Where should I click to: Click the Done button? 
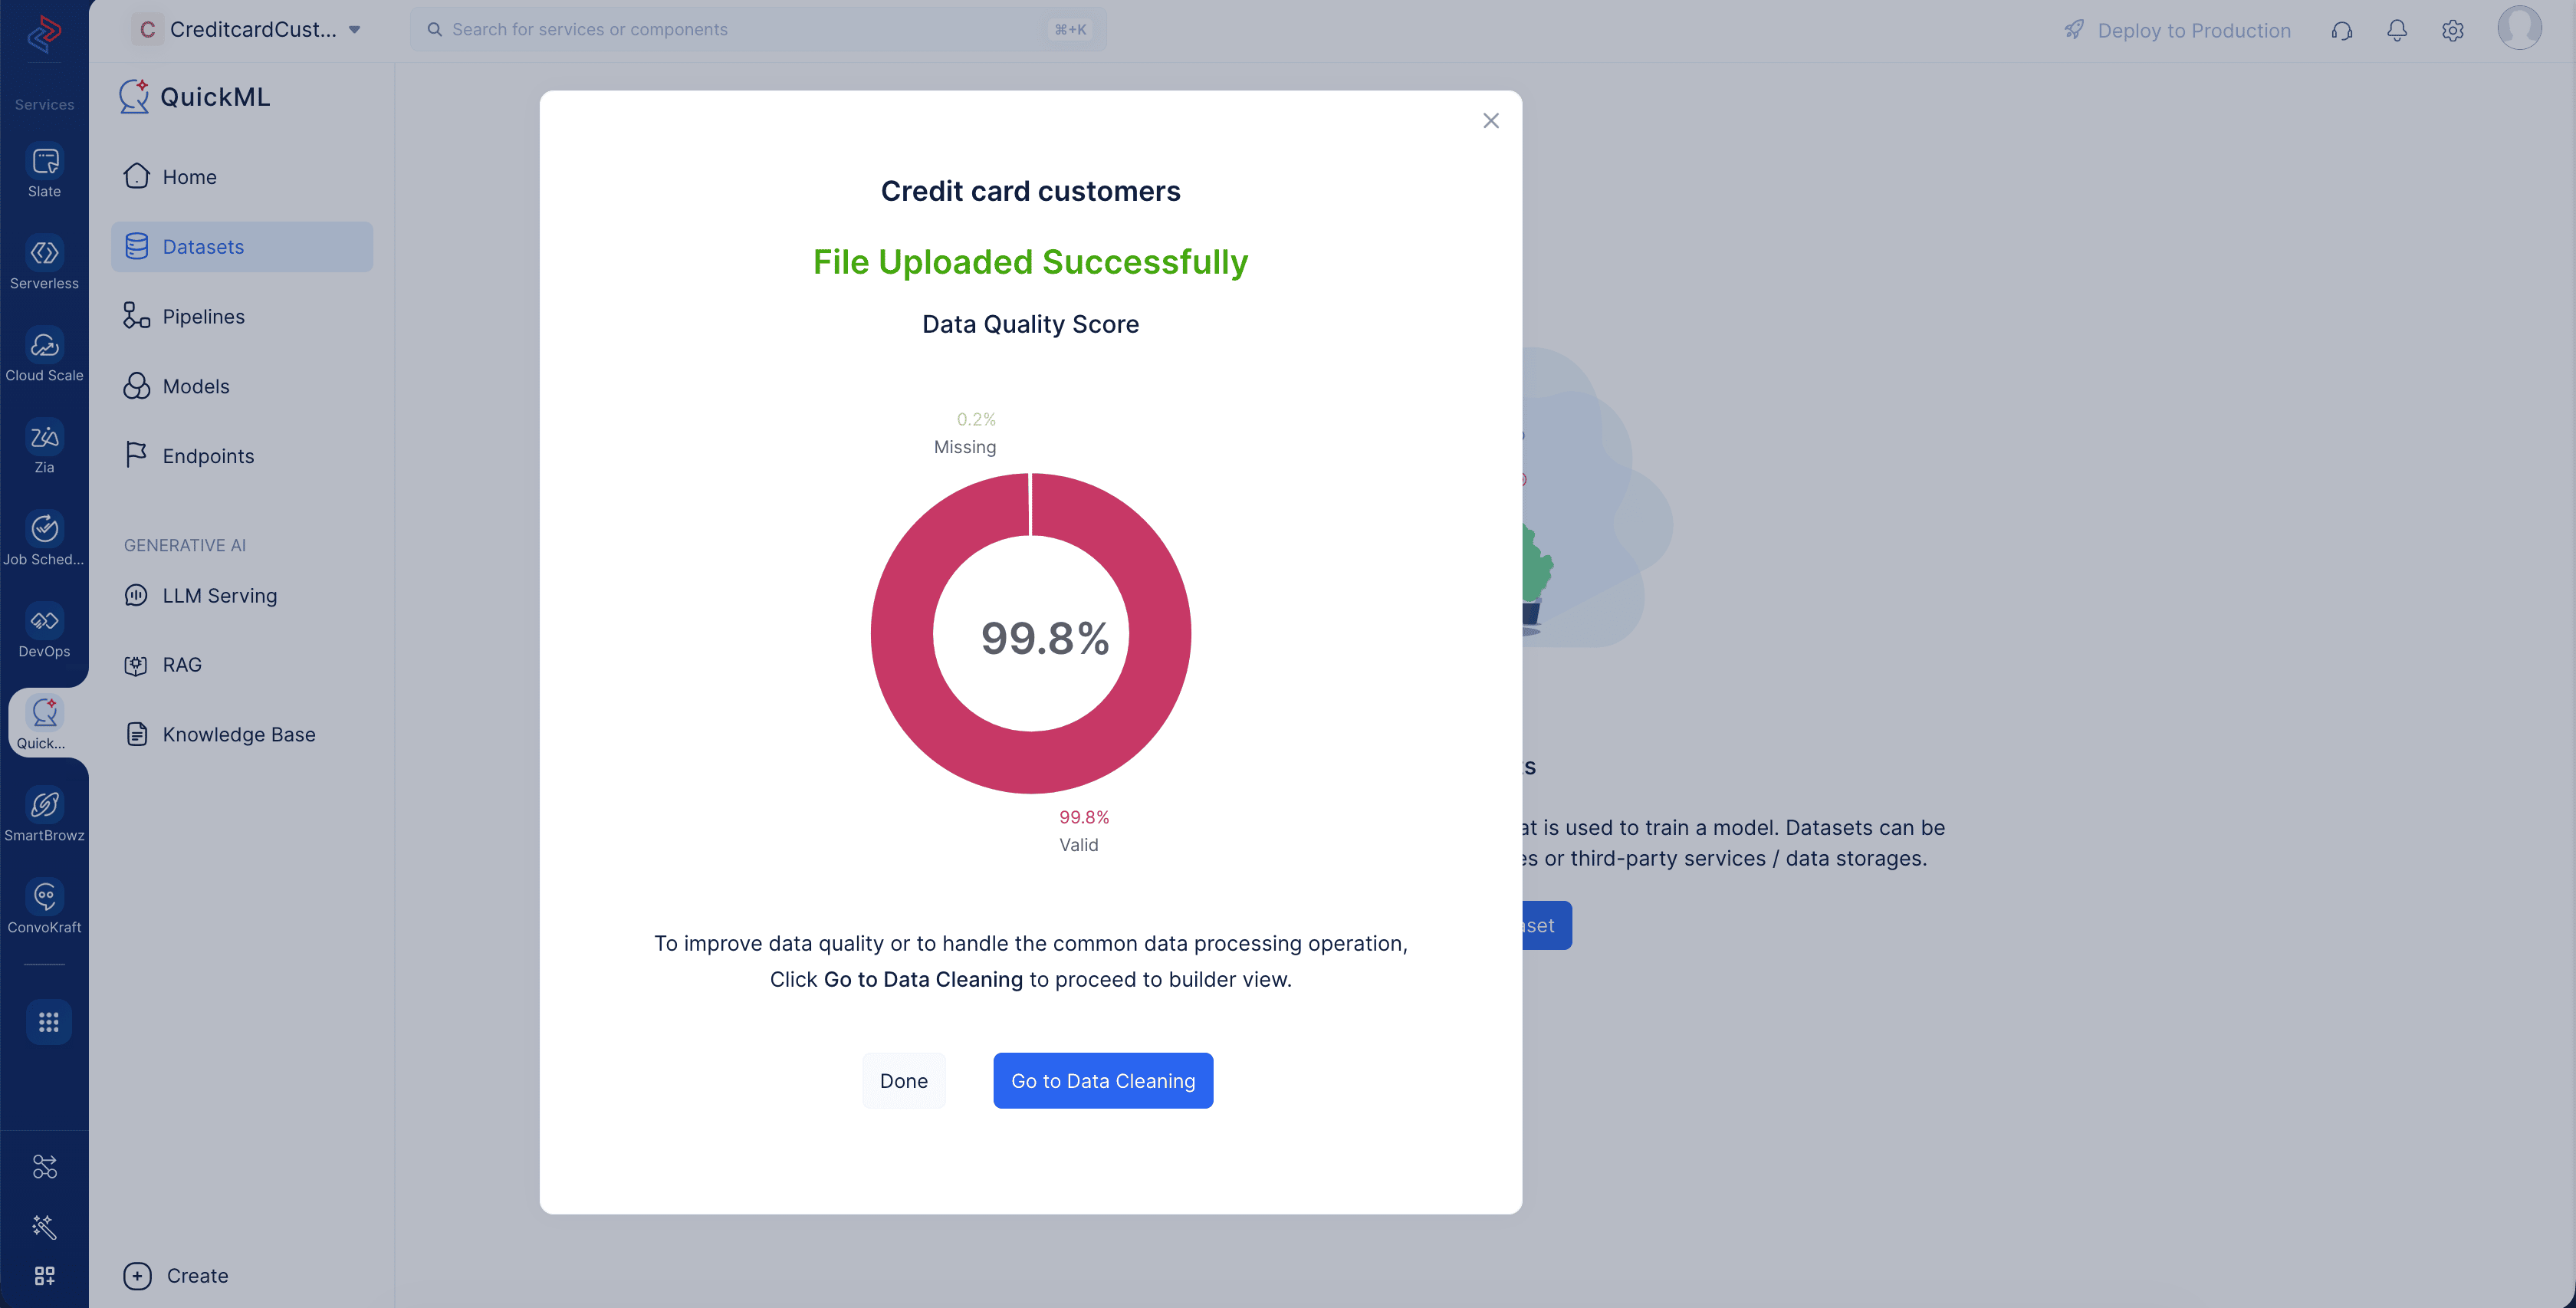tap(903, 1080)
